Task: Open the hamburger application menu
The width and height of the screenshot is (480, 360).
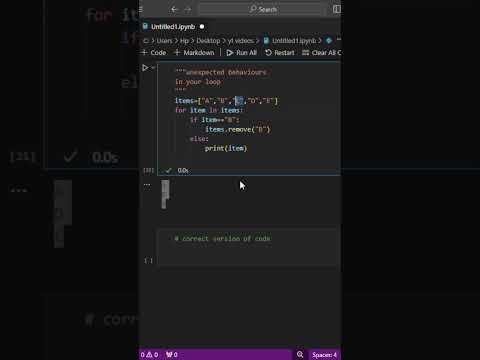Action: (141, 9)
